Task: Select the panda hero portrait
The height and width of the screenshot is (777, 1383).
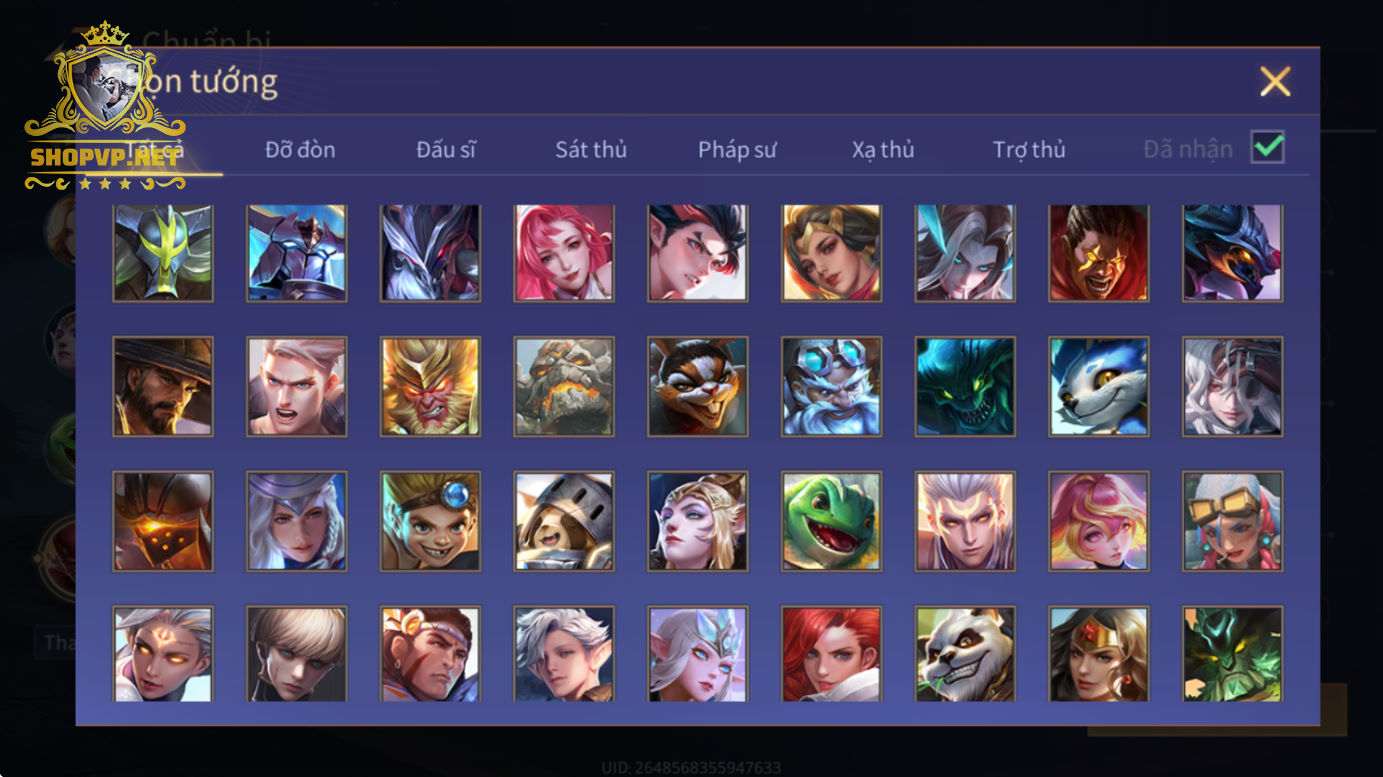Action: pos(965,654)
